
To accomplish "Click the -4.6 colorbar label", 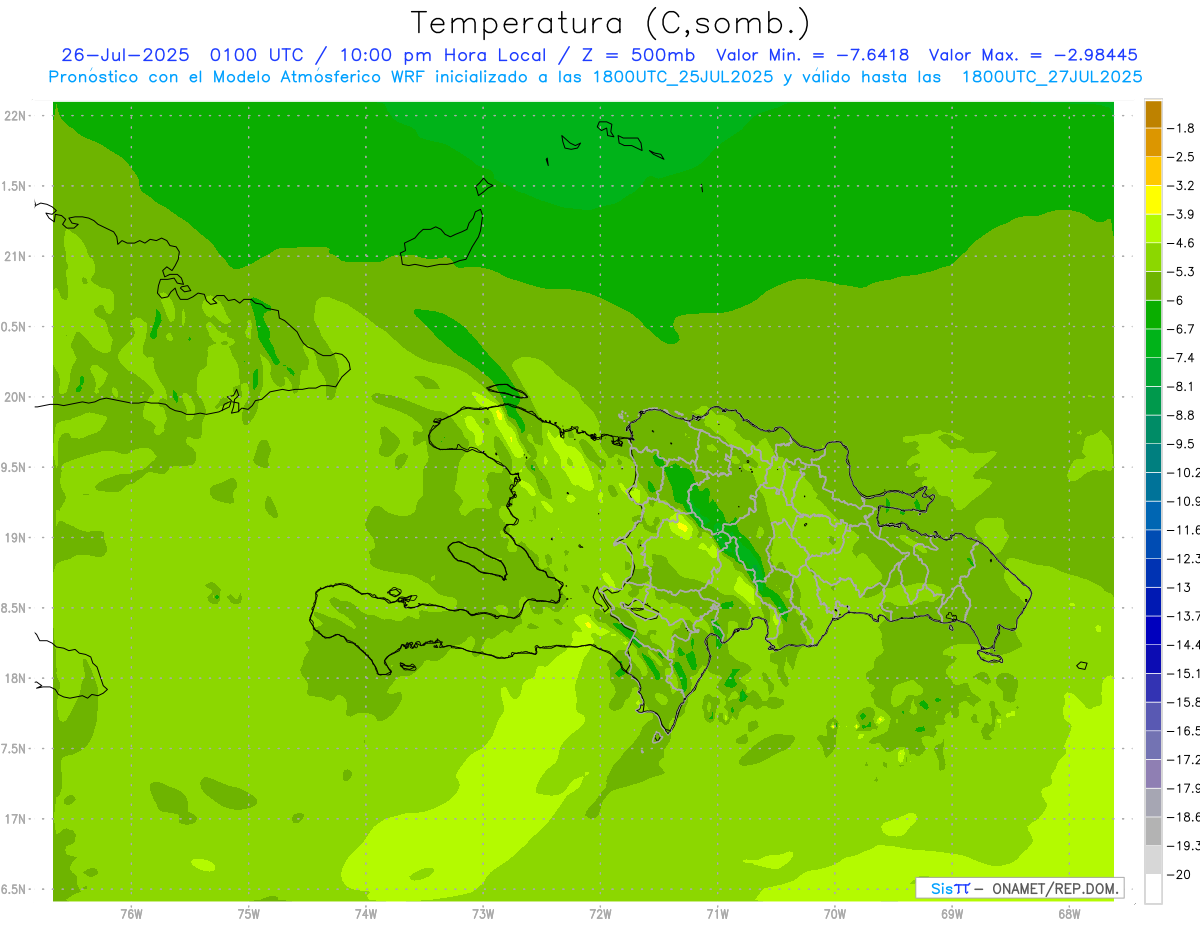I will (x=1183, y=243).
